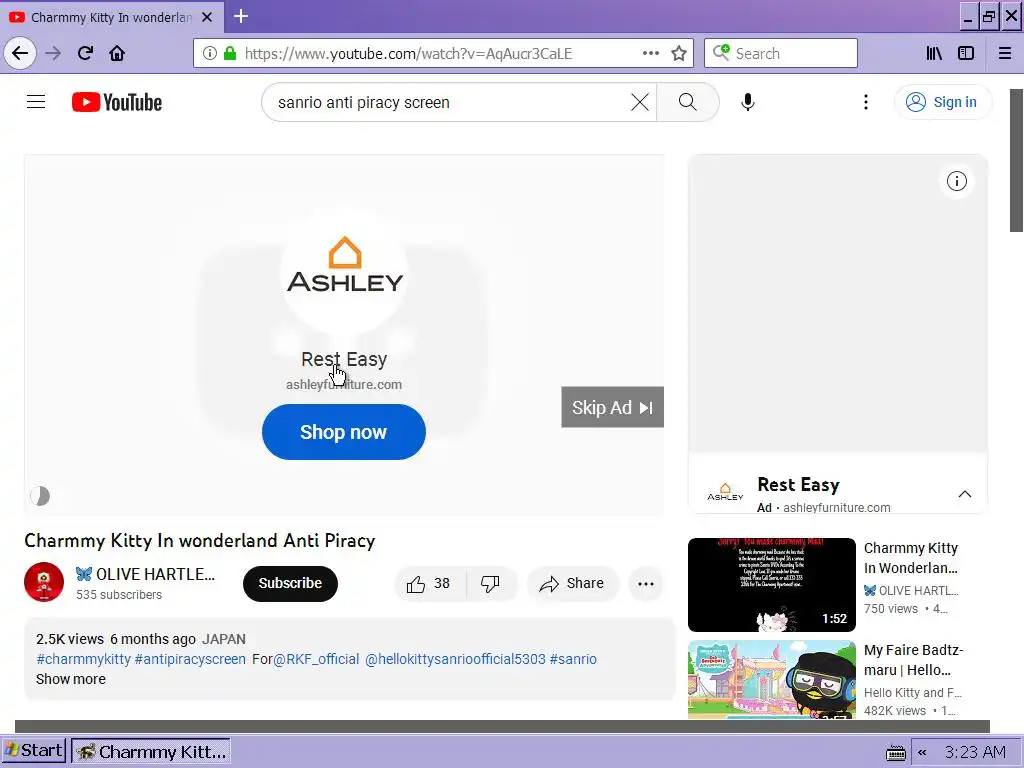The height and width of the screenshot is (768, 1024).
Task: Close the Charmmy Kitty browser tab
Action: click(207, 17)
